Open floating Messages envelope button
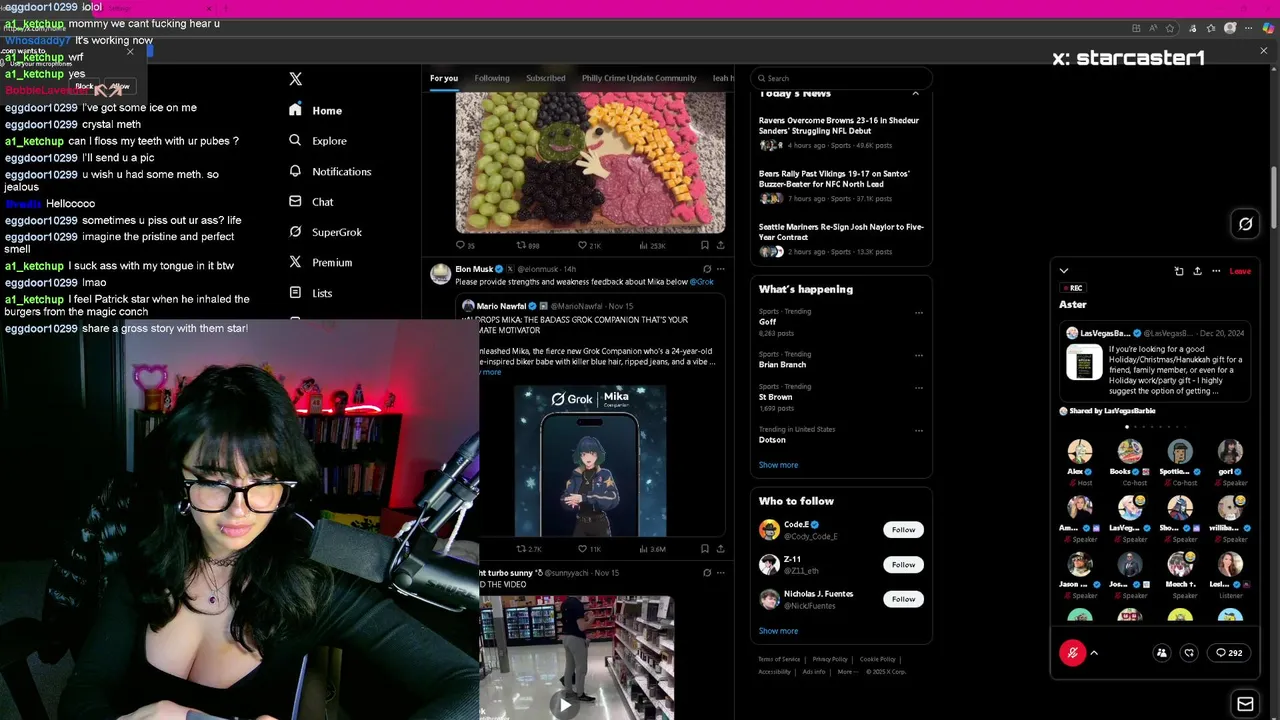 1246,704
